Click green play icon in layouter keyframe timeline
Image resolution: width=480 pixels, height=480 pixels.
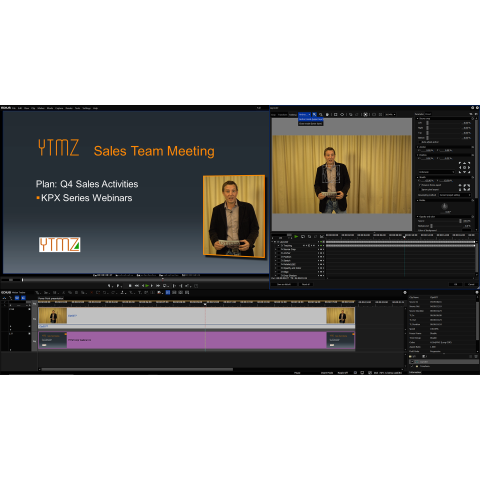[x=296, y=236]
